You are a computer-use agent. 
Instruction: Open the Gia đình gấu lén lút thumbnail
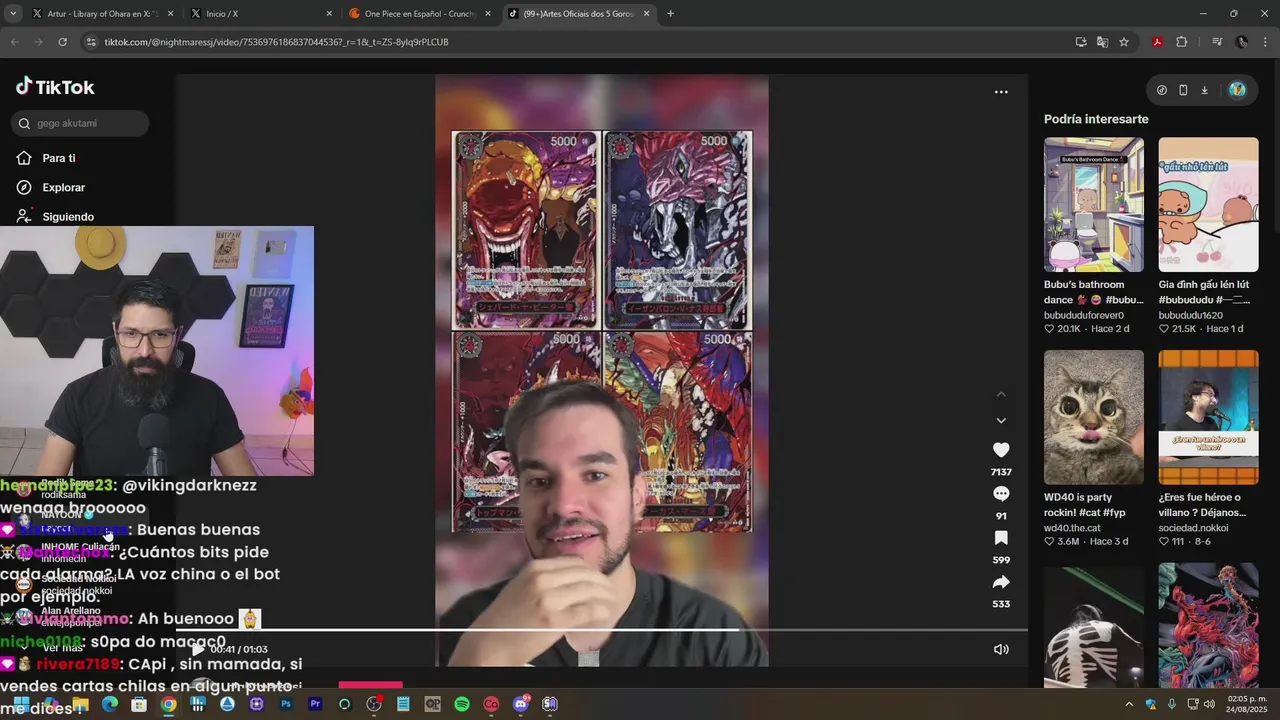1208,205
